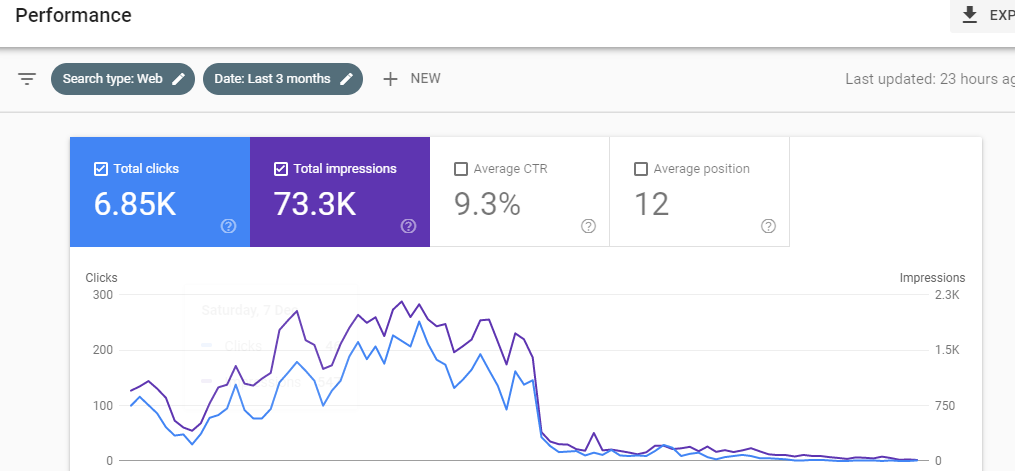This screenshot has height=471, width=1015.
Task: Select the 9.3% average CTR value
Action: 487,204
